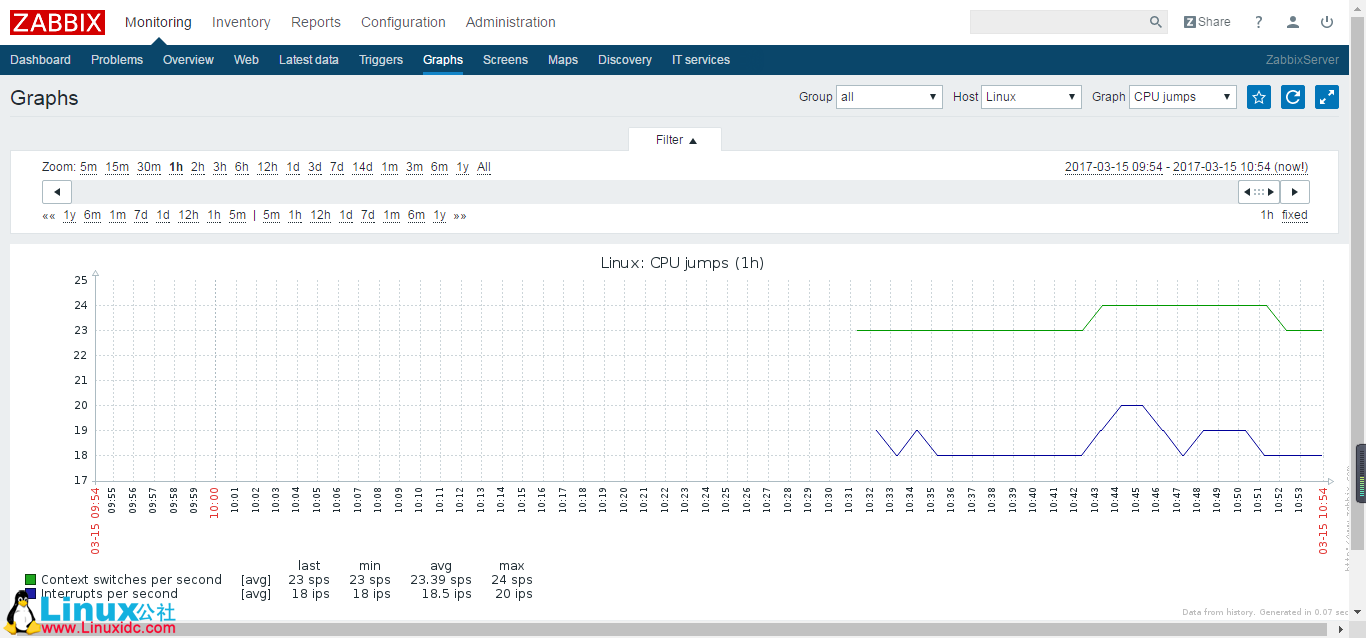Enter fullscreen mode with the expand icon
Image resolution: width=1366 pixels, height=638 pixels.
click(1326, 97)
